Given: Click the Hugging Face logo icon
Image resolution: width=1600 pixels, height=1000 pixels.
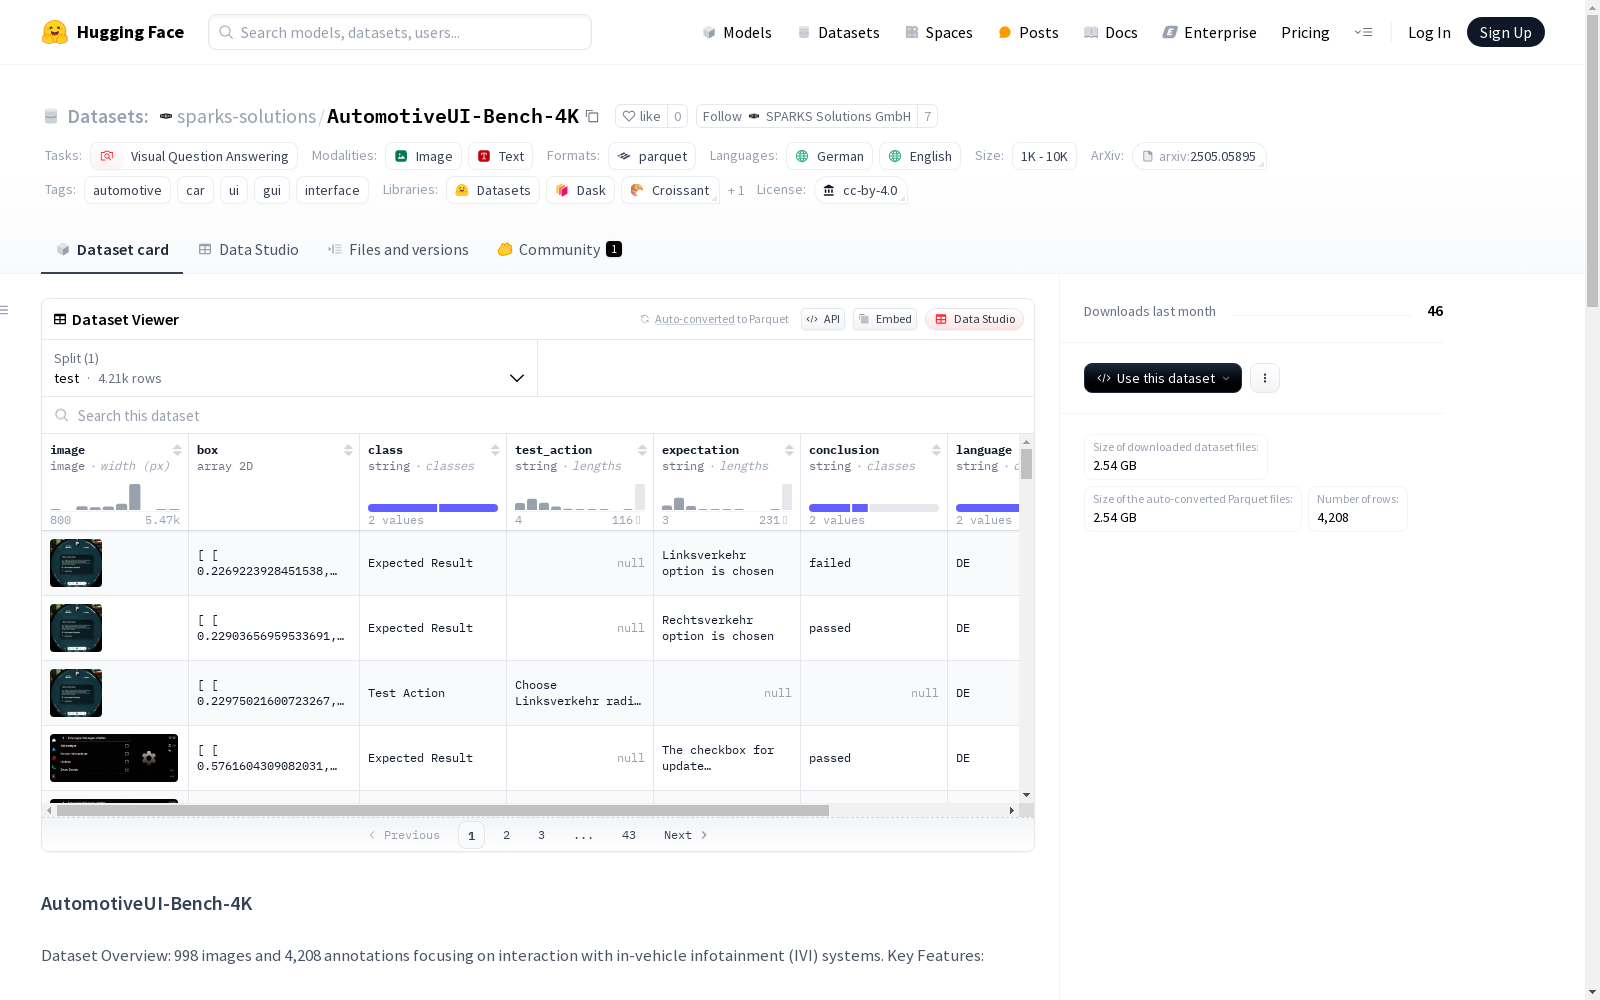Looking at the screenshot, I should [x=55, y=32].
